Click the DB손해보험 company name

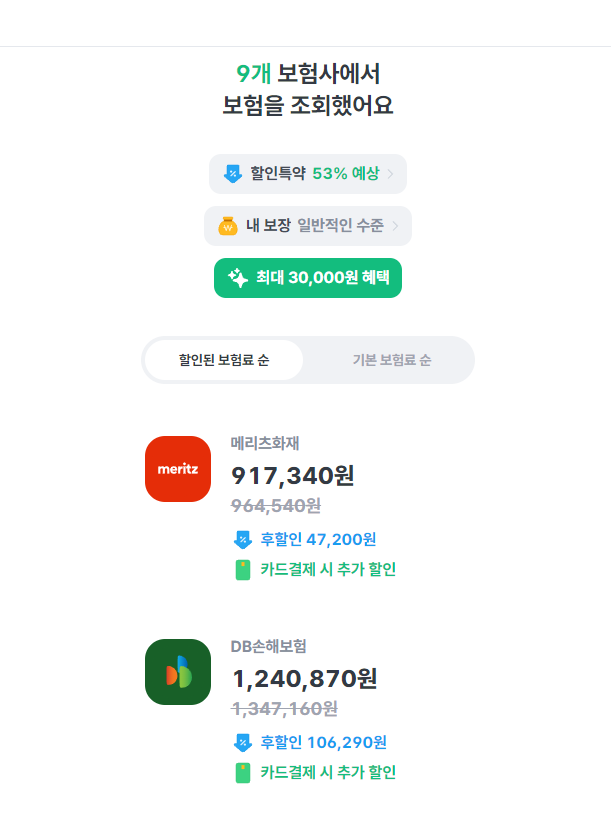pyautogui.click(x=269, y=646)
